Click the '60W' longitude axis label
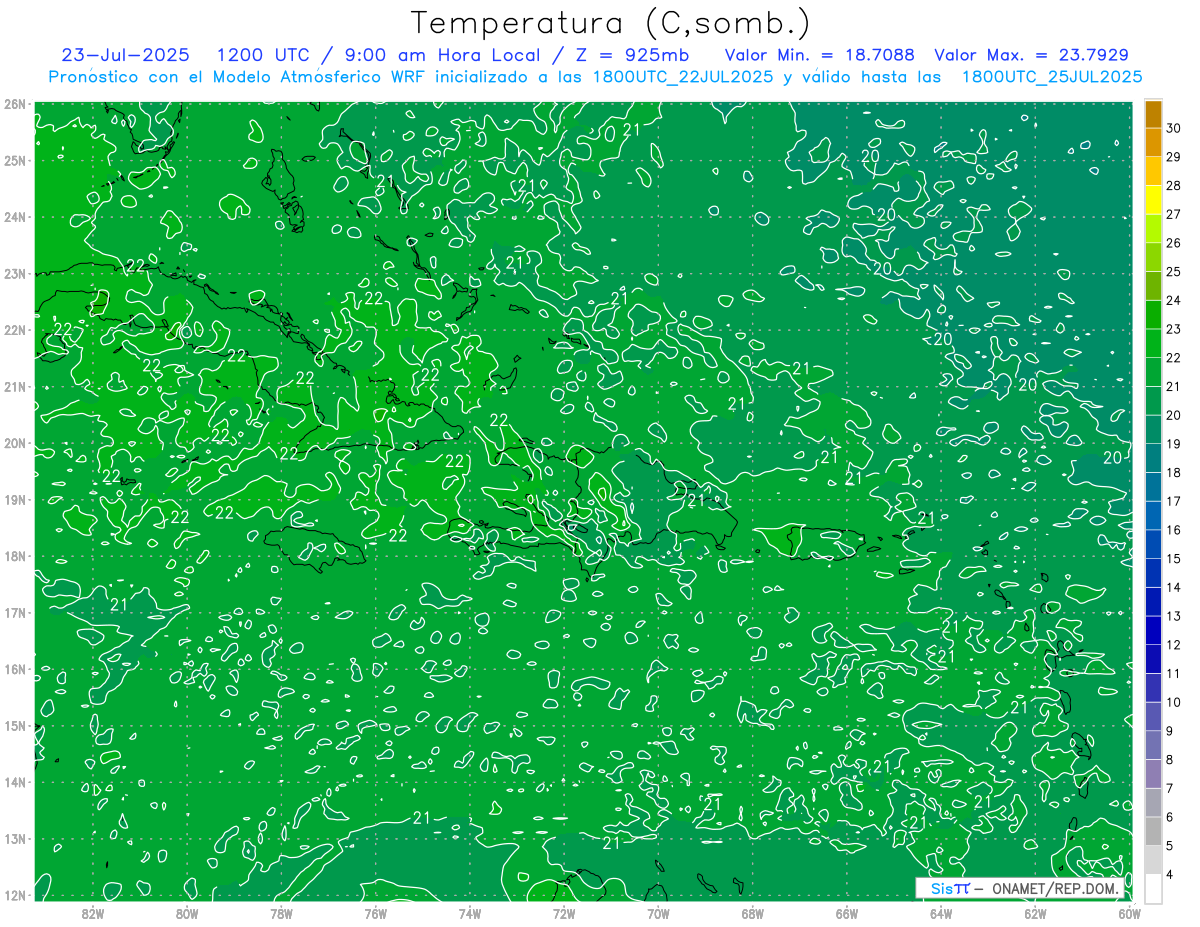This screenshot has height=927, width=1200. 1129,912
